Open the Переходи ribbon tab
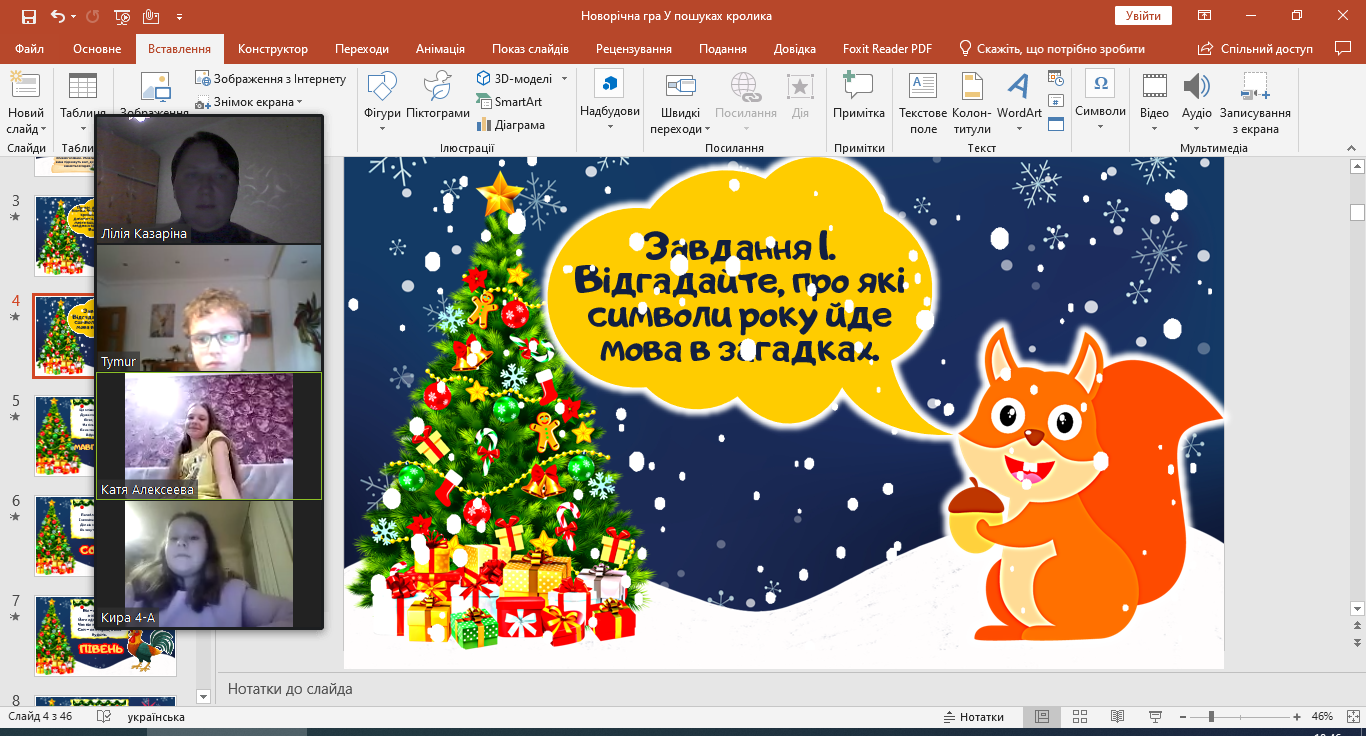The width and height of the screenshot is (1366, 736). pos(362,48)
